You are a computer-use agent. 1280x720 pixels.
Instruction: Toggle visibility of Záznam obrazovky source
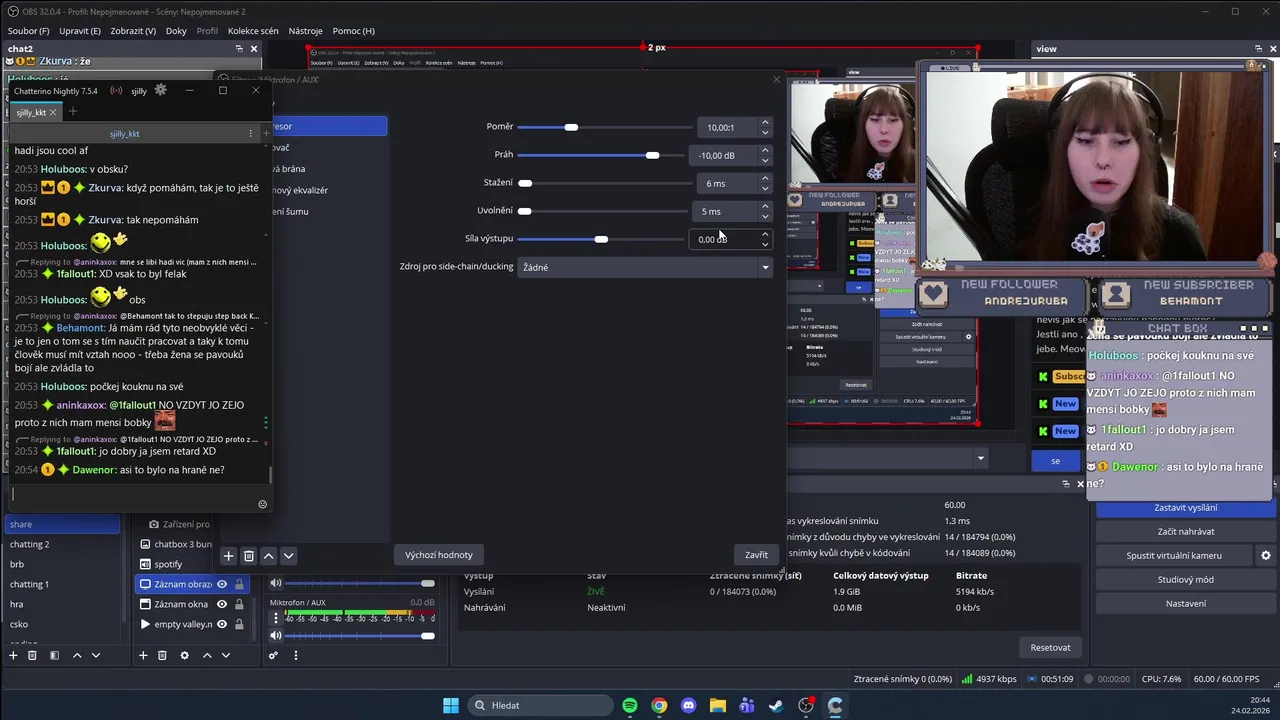(222, 584)
